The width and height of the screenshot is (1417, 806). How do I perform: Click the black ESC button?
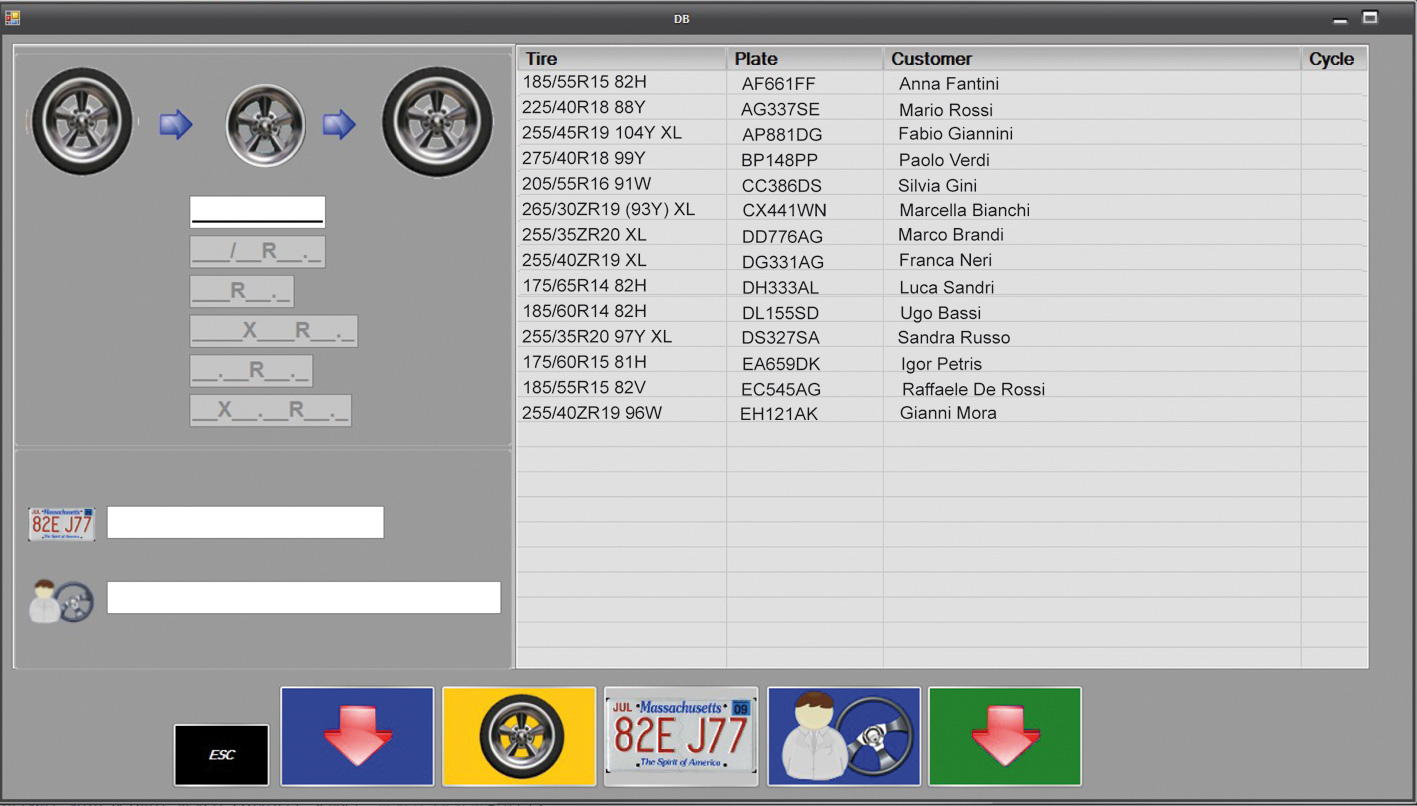click(221, 755)
